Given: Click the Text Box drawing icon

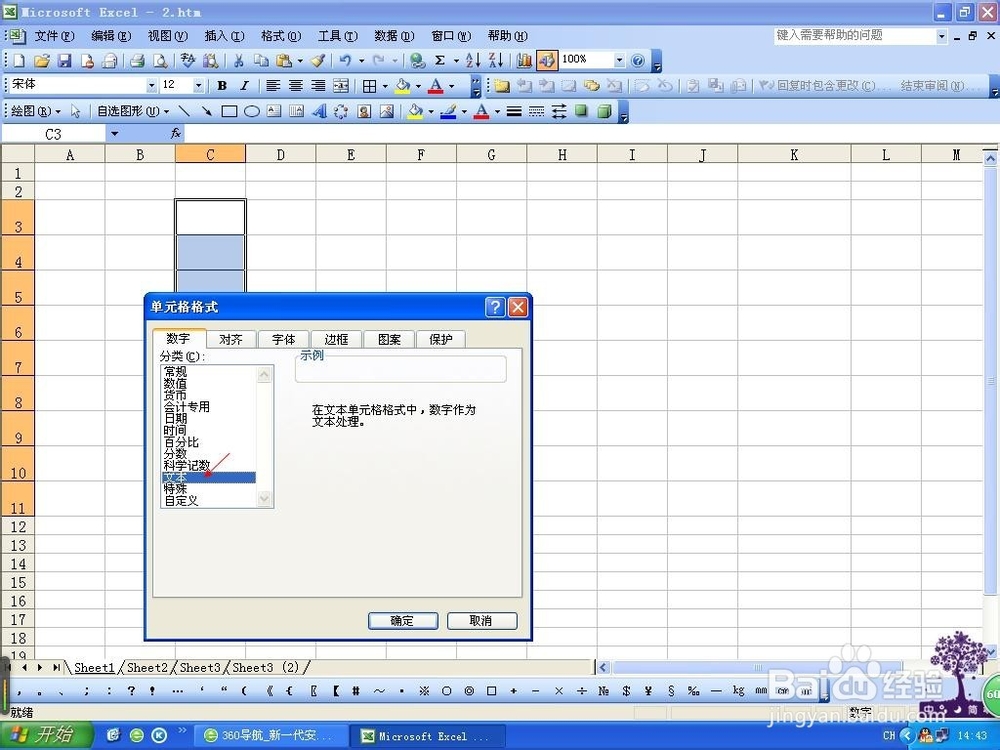Looking at the screenshot, I should click(x=274, y=112).
